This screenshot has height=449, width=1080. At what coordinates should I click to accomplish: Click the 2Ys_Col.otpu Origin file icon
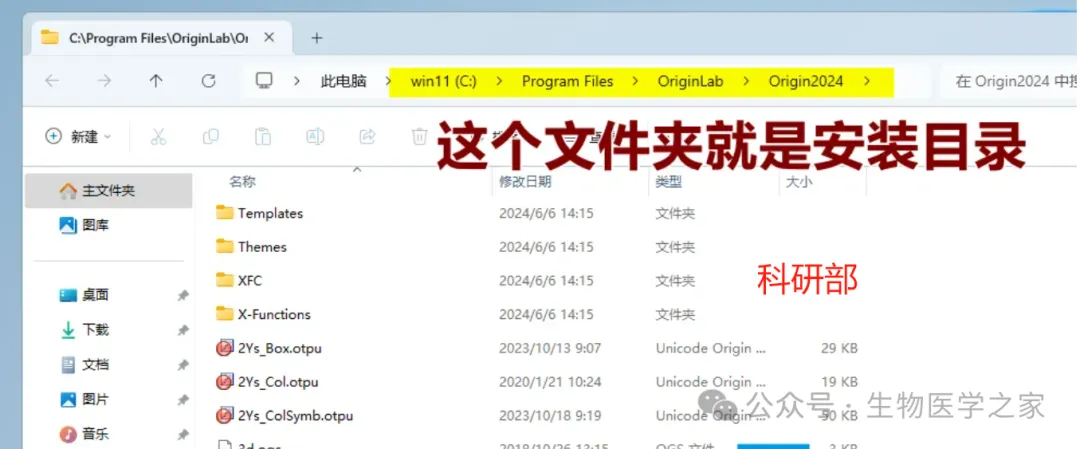coord(224,382)
